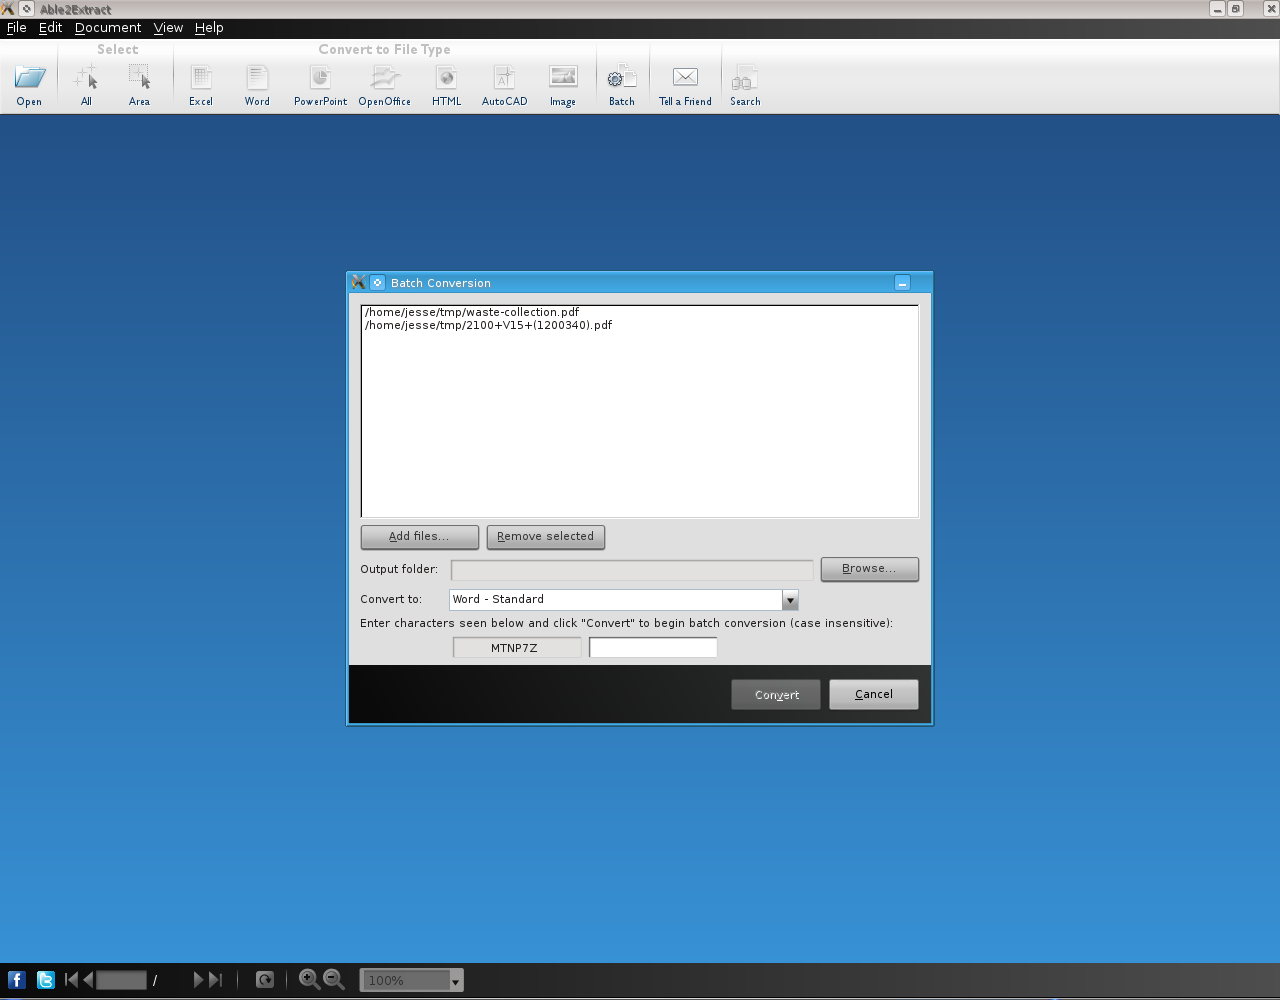
Task: Select the 2100+V15+(1200340).pdf list entry
Action: (x=488, y=325)
